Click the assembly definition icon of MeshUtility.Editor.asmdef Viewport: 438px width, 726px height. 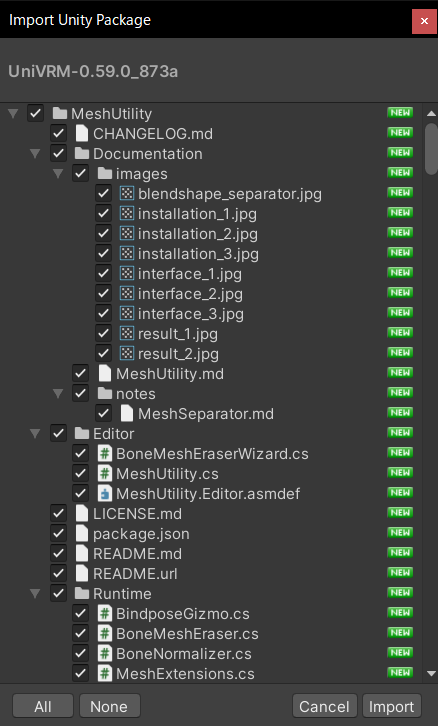pyautogui.click(x=105, y=494)
